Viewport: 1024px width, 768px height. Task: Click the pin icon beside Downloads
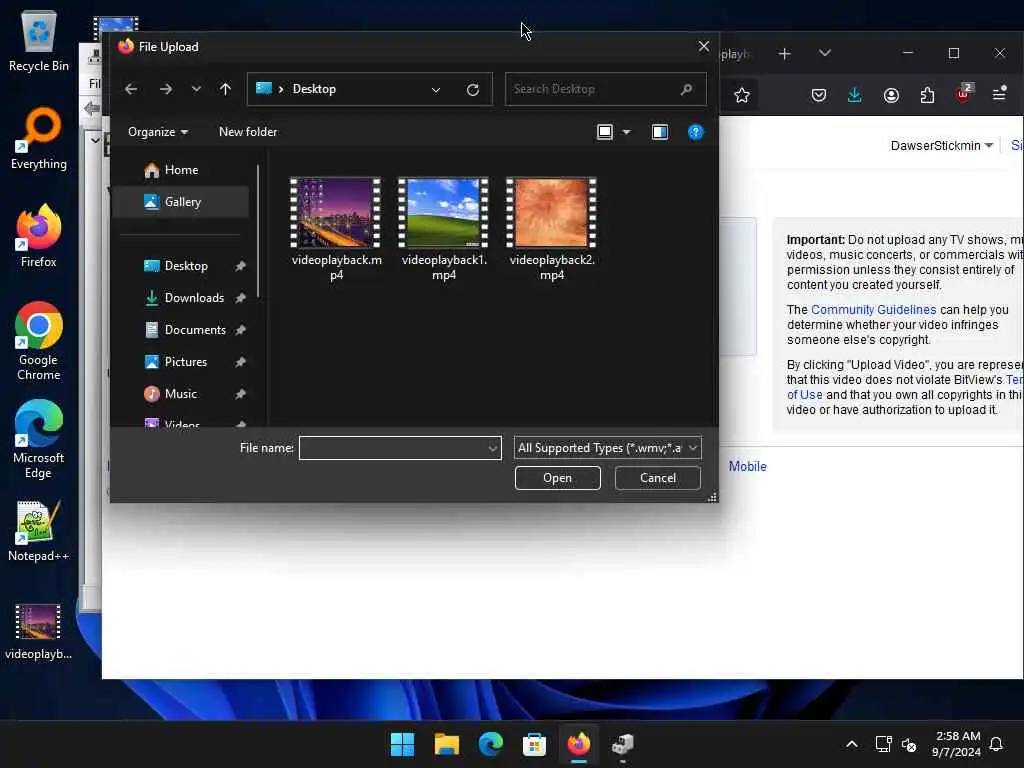(x=240, y=298)
